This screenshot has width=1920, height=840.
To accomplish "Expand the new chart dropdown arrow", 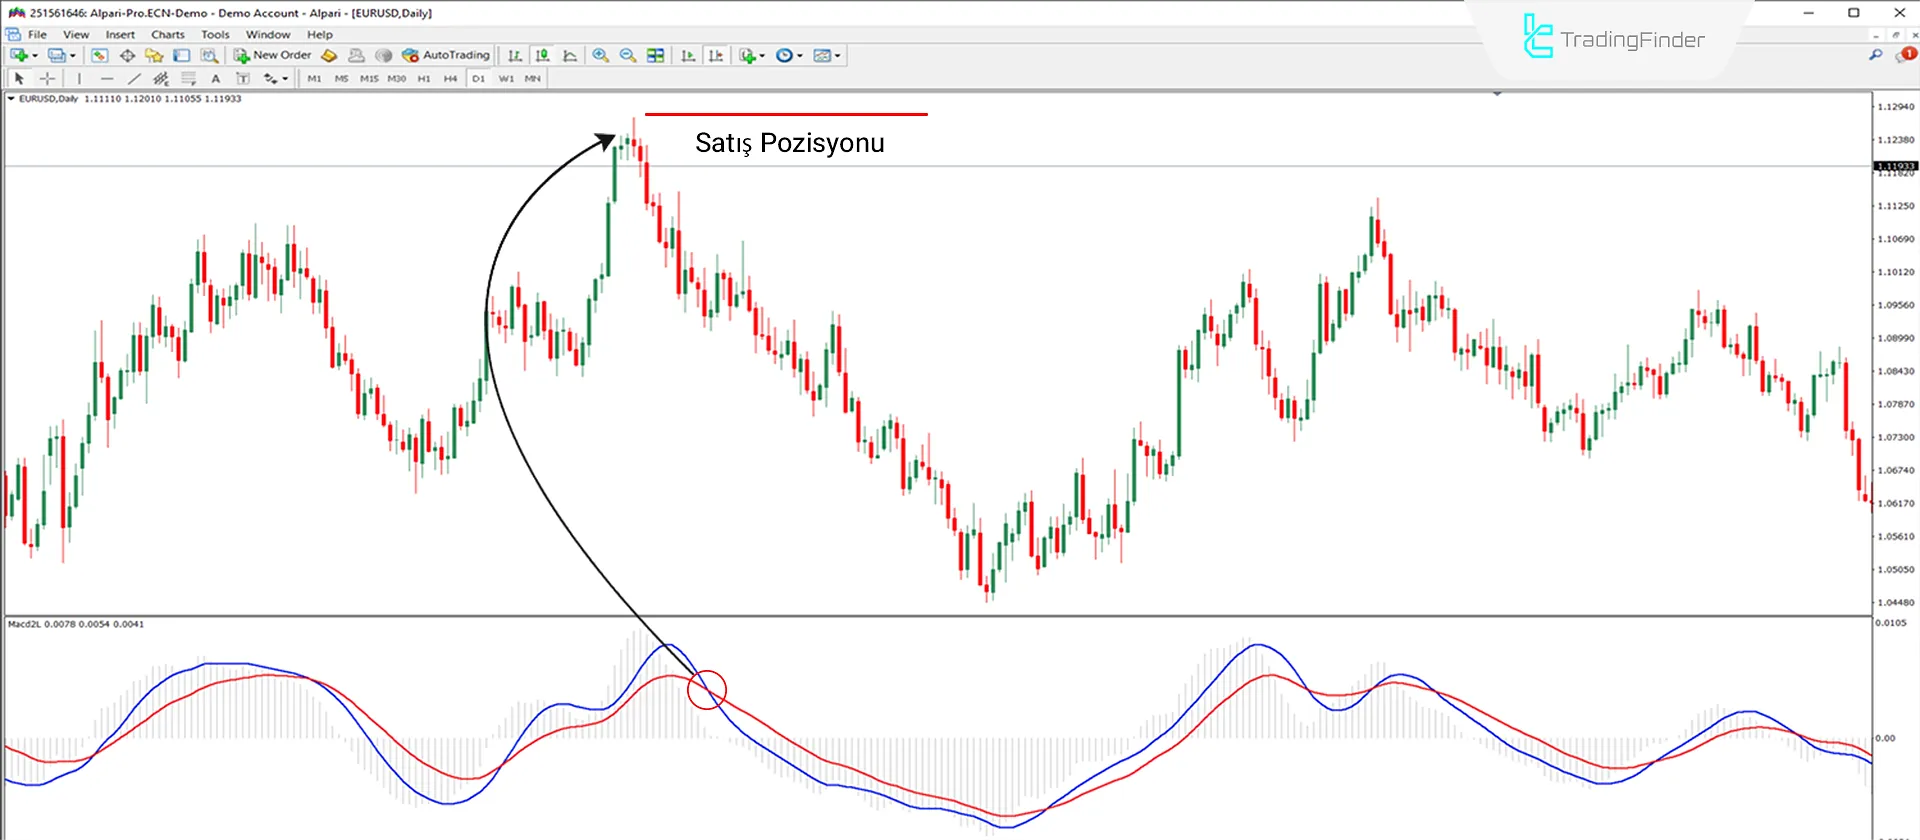I will tap(35, 56).
